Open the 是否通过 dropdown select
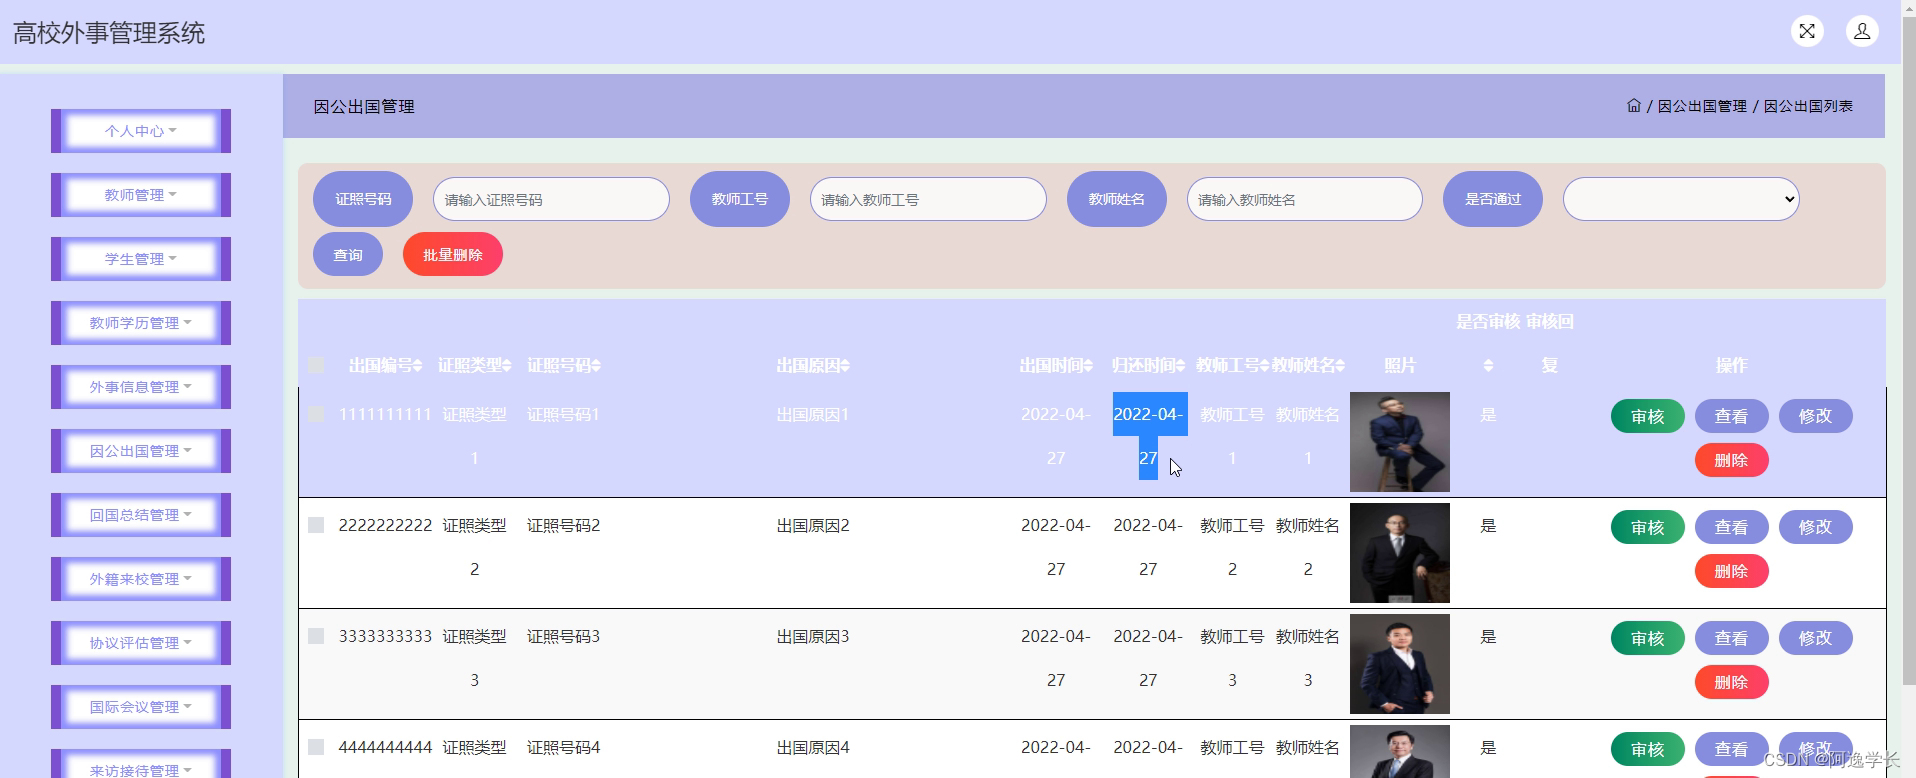The image size is (1916, 778). [x=1681, y=199]
